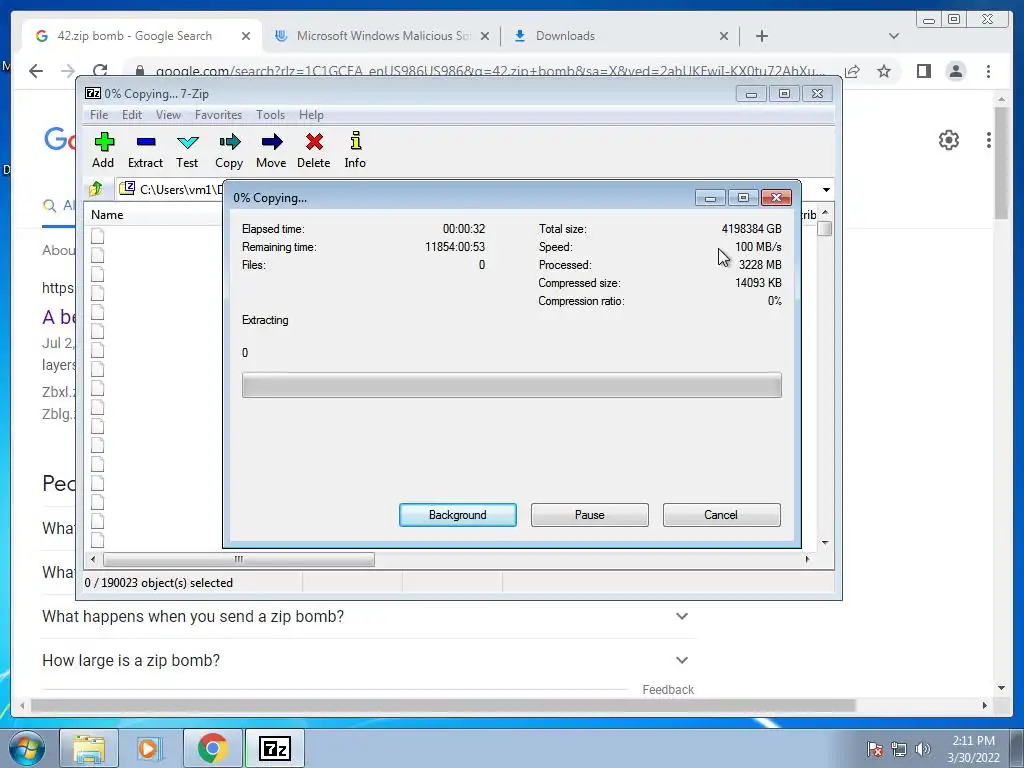Switch to Microsoft Windows Malicious tab
The image size is (1024, 768).
coord(383,36)
